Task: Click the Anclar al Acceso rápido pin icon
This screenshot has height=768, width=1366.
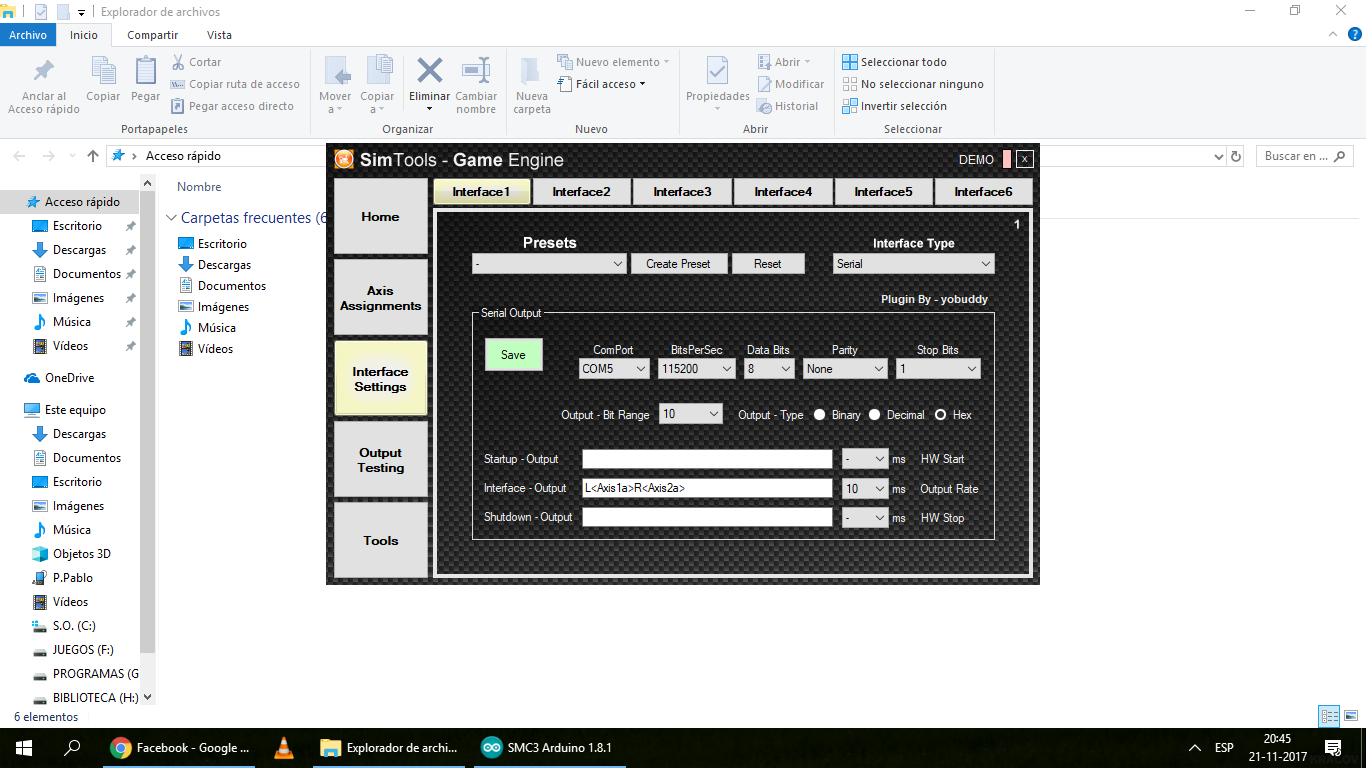Action: pyautogui.click(x=44, y=71)
